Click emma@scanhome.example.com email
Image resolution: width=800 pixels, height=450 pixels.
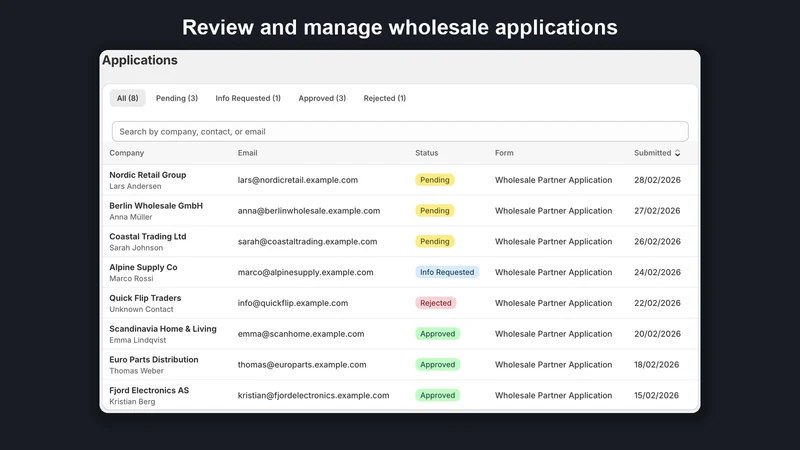[301, 334]
